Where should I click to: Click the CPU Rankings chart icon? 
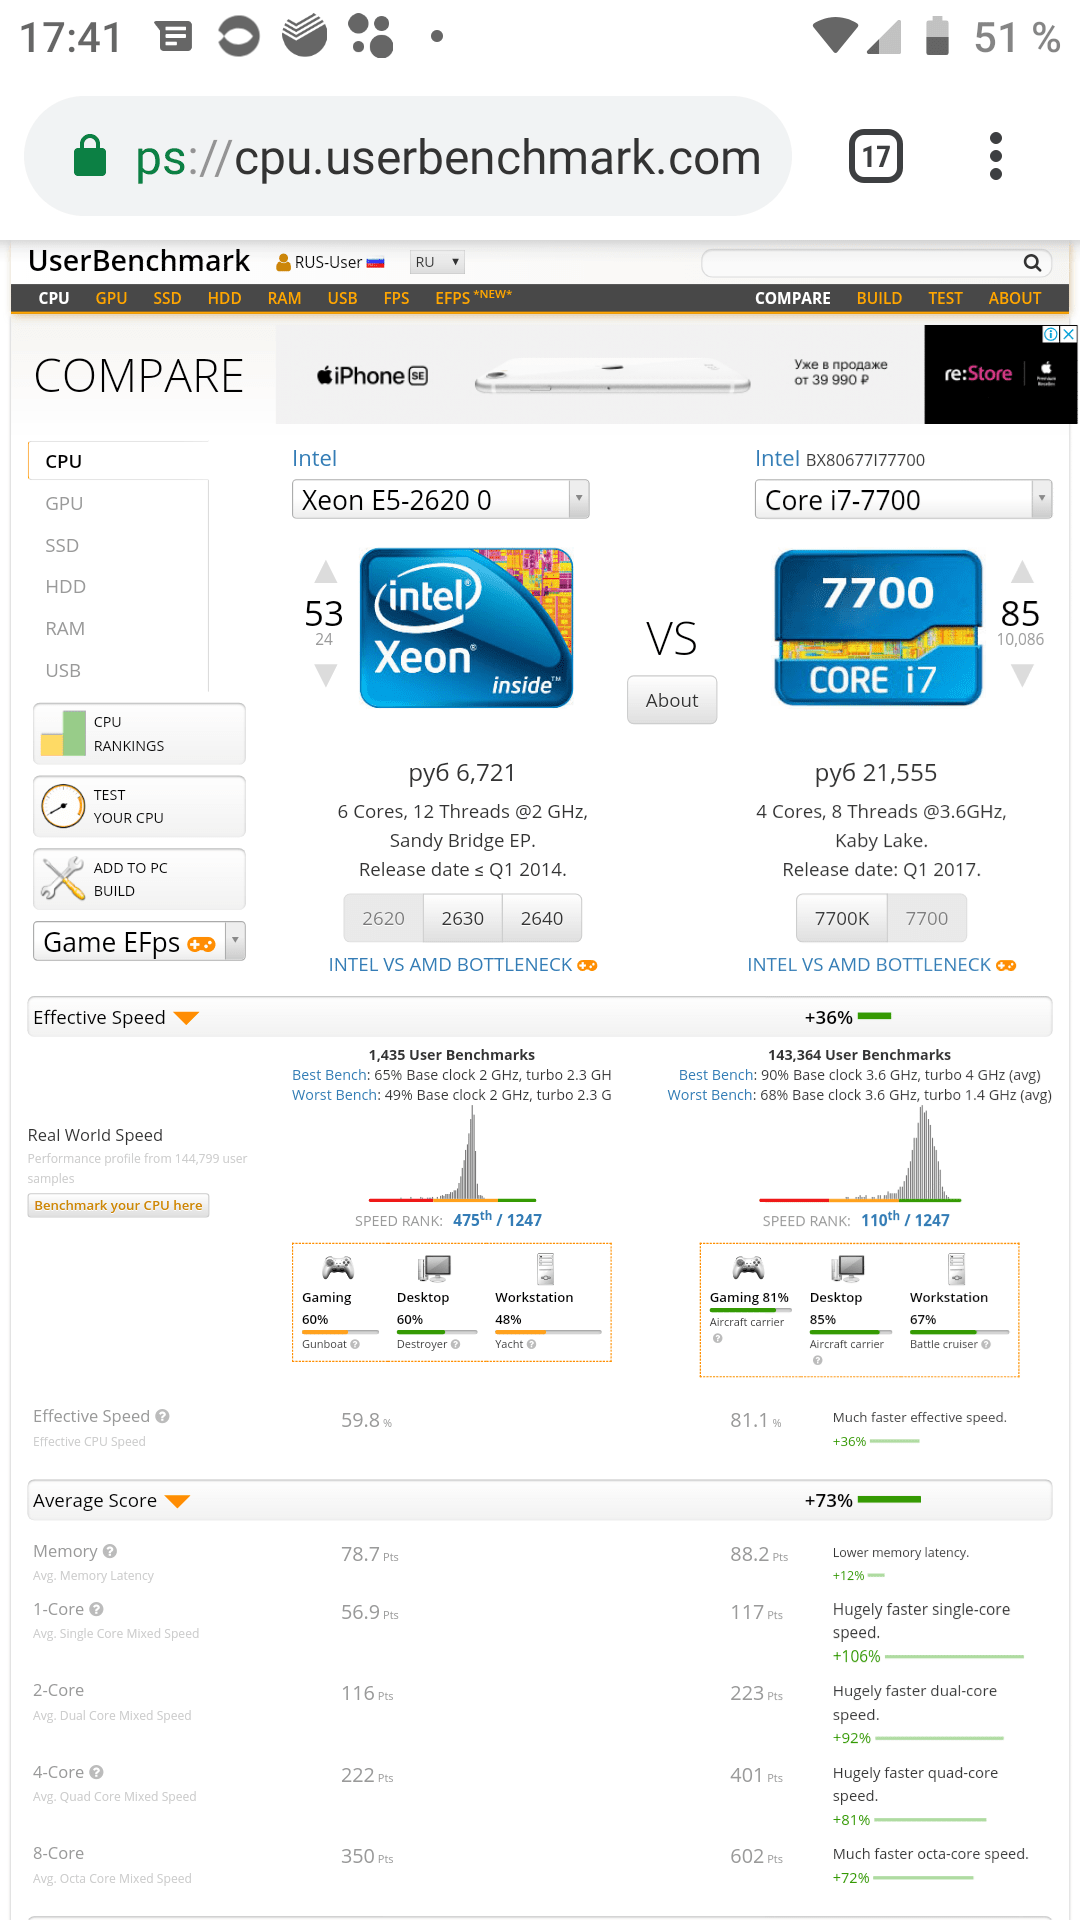point(63,734)
